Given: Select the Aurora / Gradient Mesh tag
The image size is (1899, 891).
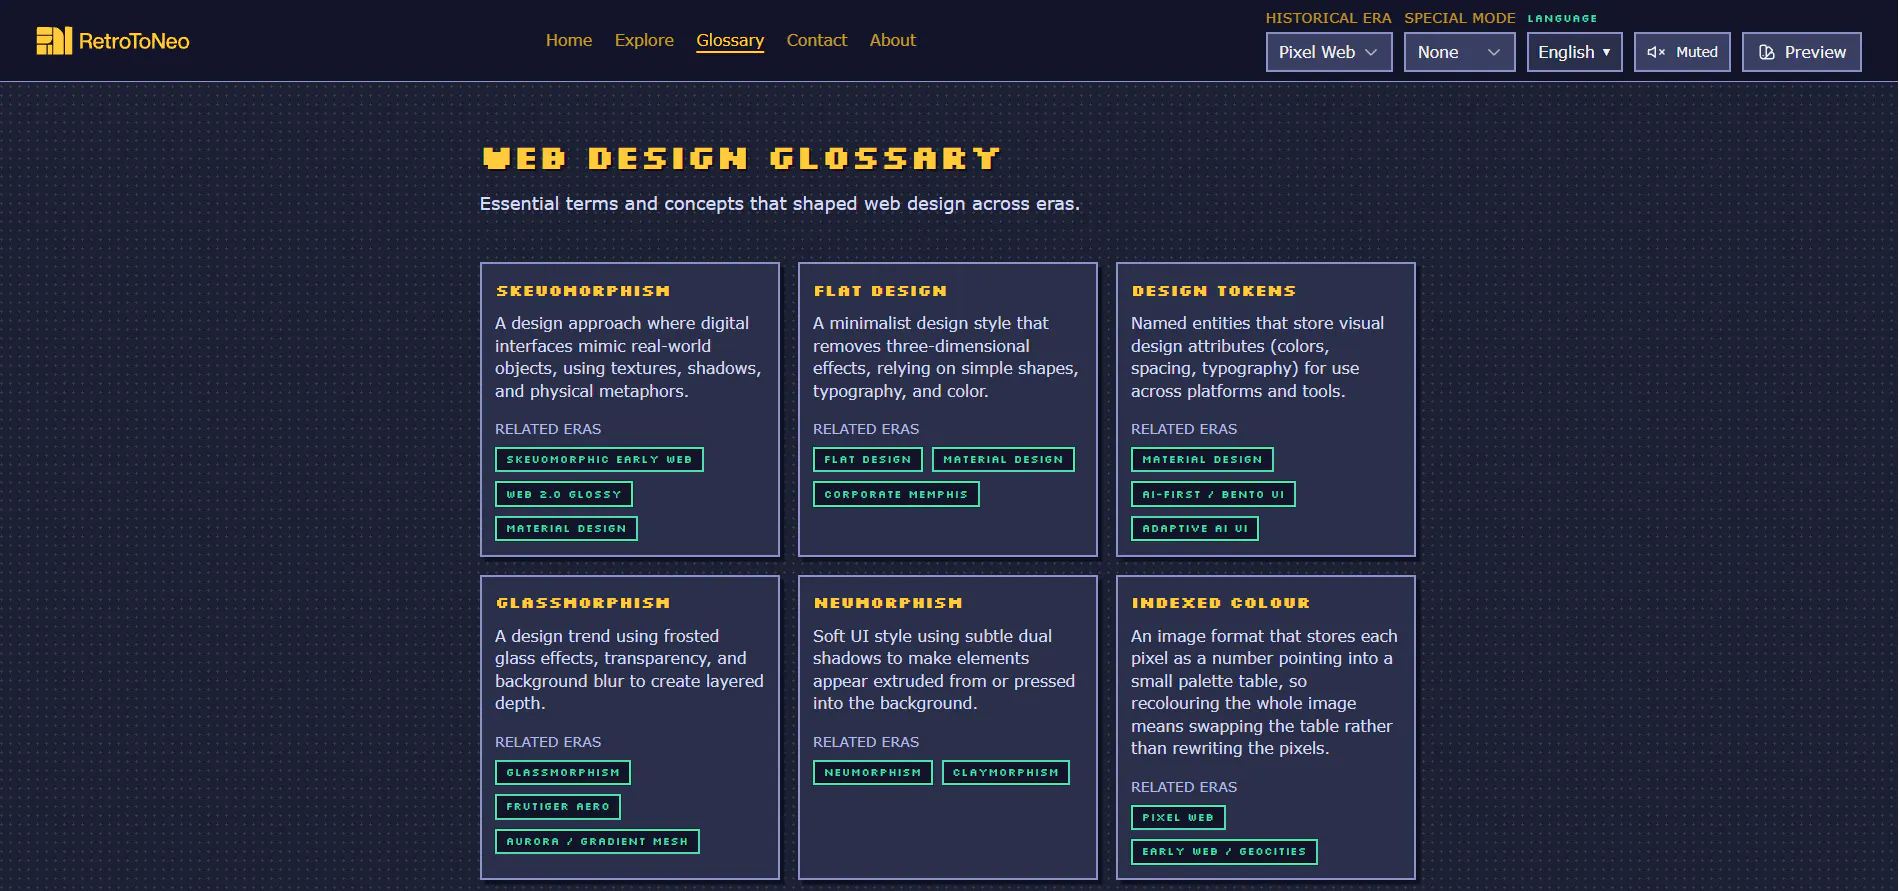Looking at the screenshot, I should 597,842.
